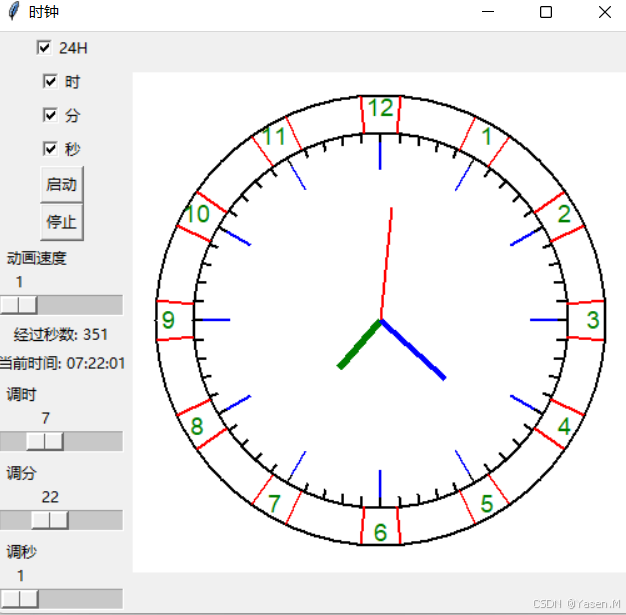Viewport: 626px width, 615px height.
Task: Click the thin red second hand
Action: pos(386,264)
